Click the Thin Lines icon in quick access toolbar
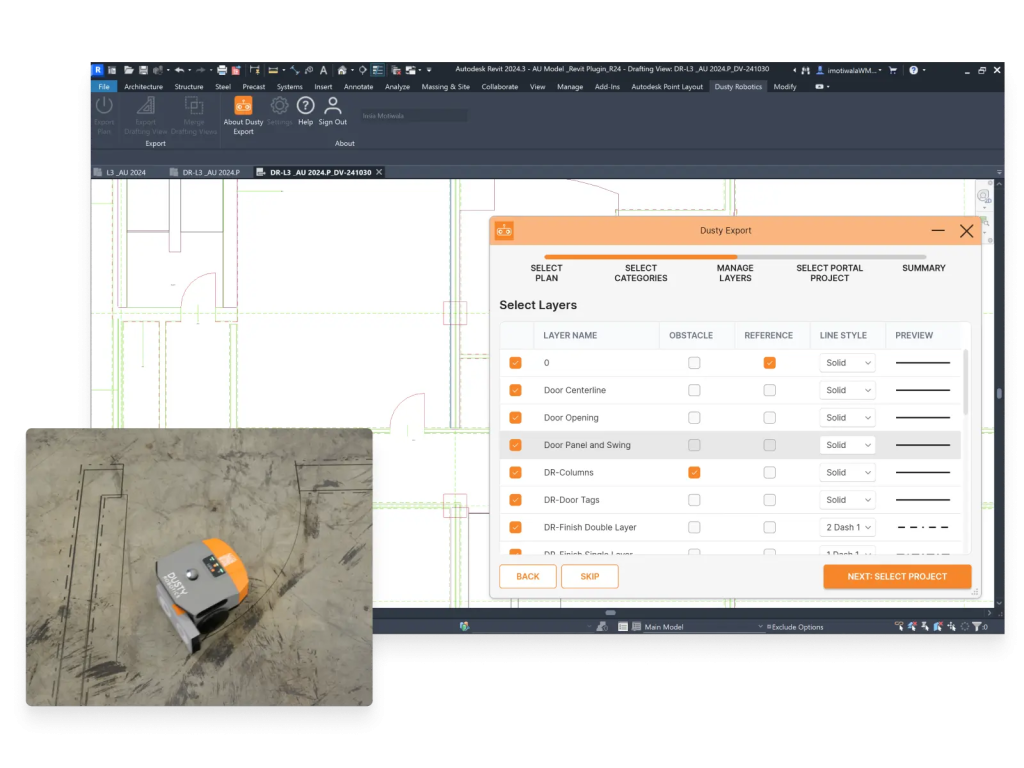The width and height of the screenshot is (1024, 768). tap(377, 70)
